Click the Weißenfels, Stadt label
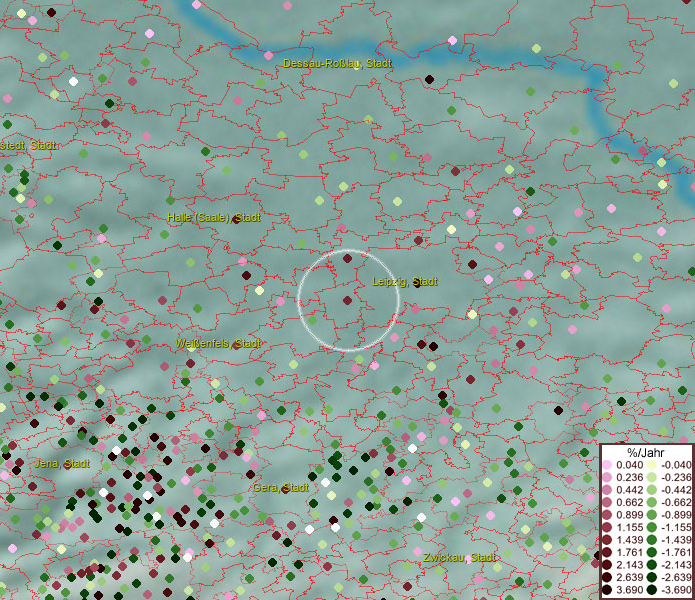This screenshot has width=695, height=600. (x=218, y=343)
